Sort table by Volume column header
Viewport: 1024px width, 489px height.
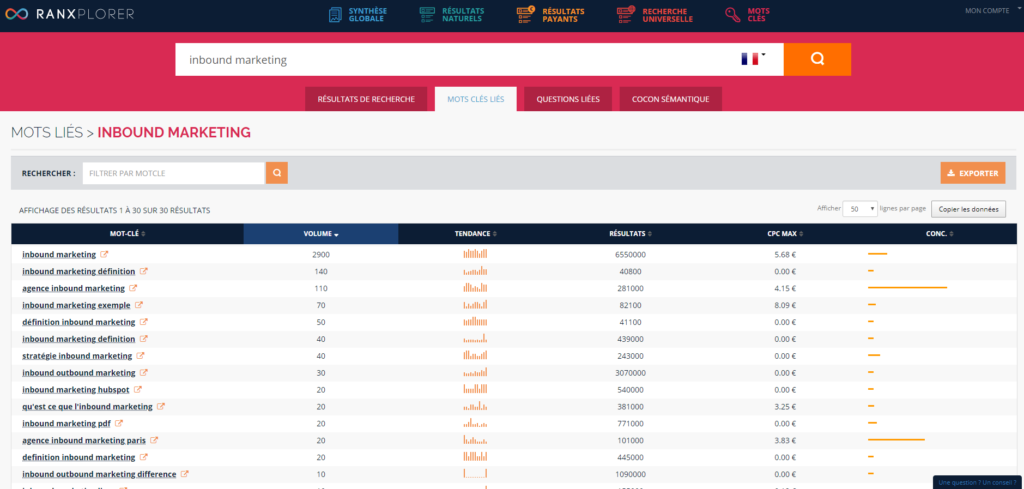[320, 234]
